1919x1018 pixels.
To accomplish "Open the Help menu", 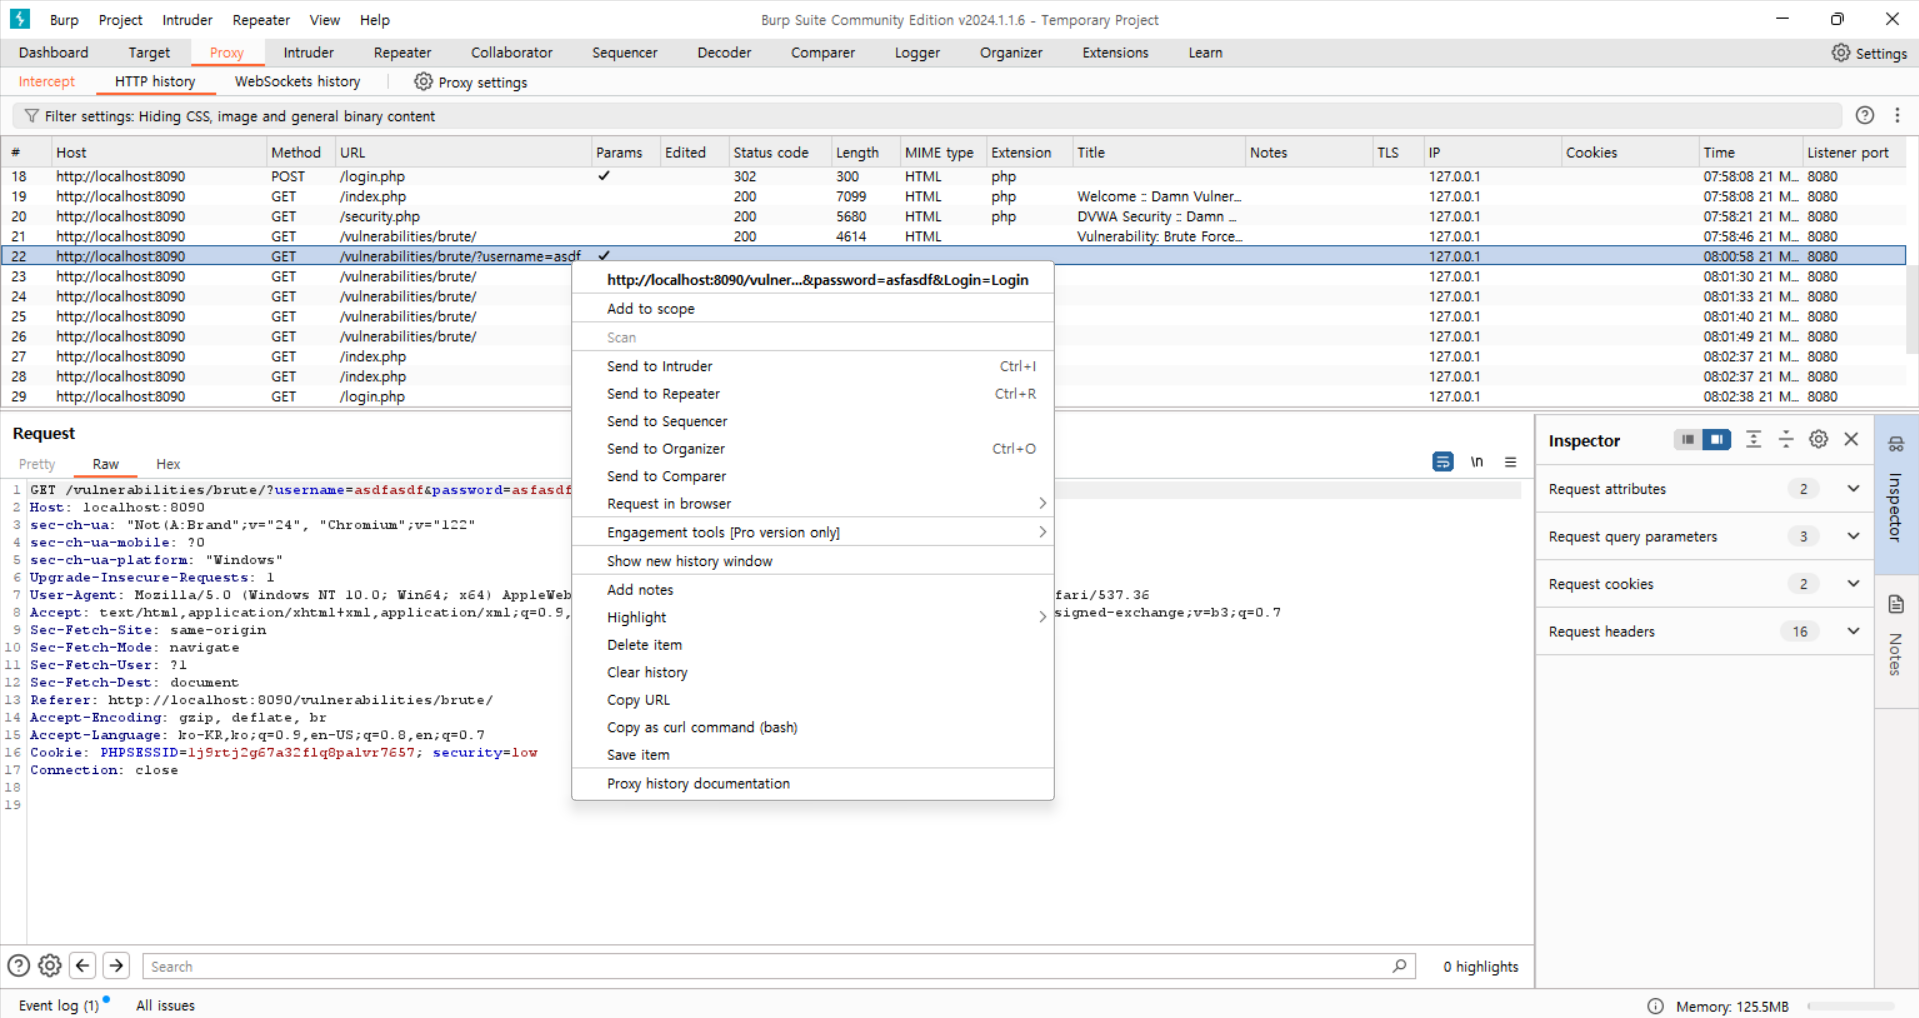I will click(375, 20).
